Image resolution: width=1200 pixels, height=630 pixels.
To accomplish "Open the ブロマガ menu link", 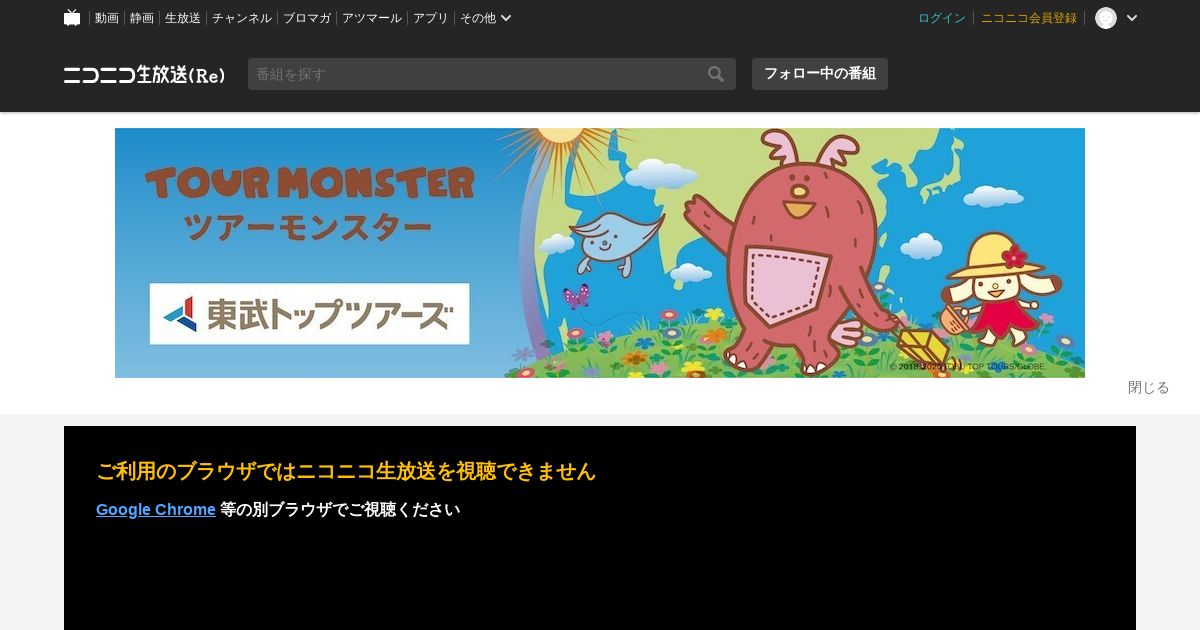I will point(307,18).
